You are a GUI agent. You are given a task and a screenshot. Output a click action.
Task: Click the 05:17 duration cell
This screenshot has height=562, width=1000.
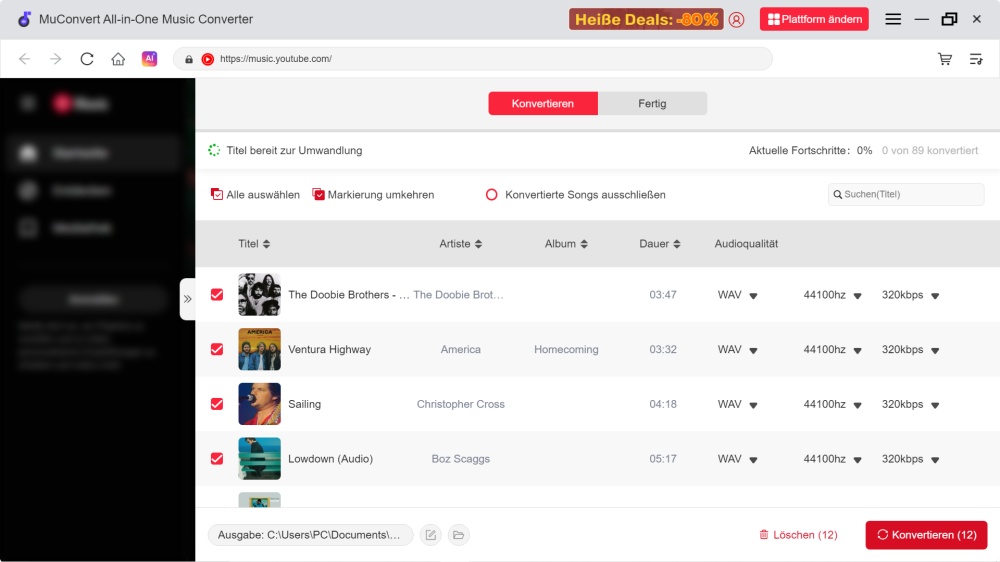tap(663, 459)
